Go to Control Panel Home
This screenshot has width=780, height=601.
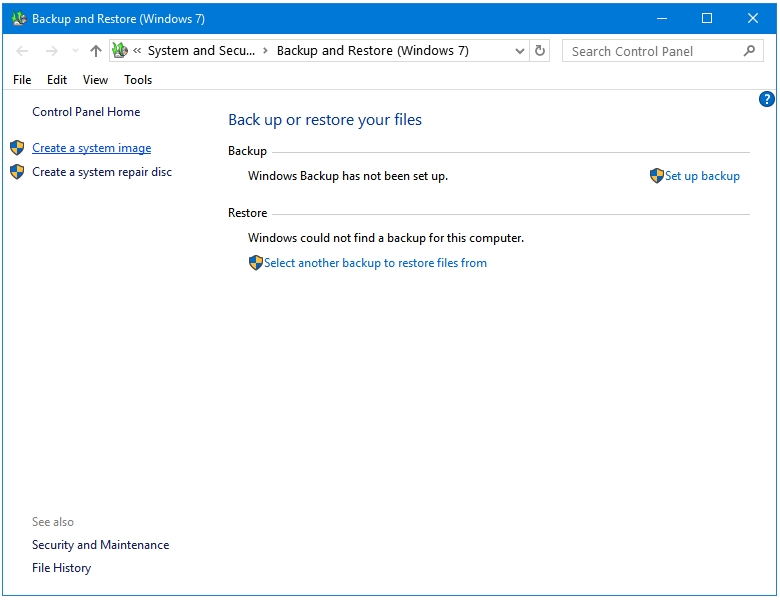click(86, 112)
